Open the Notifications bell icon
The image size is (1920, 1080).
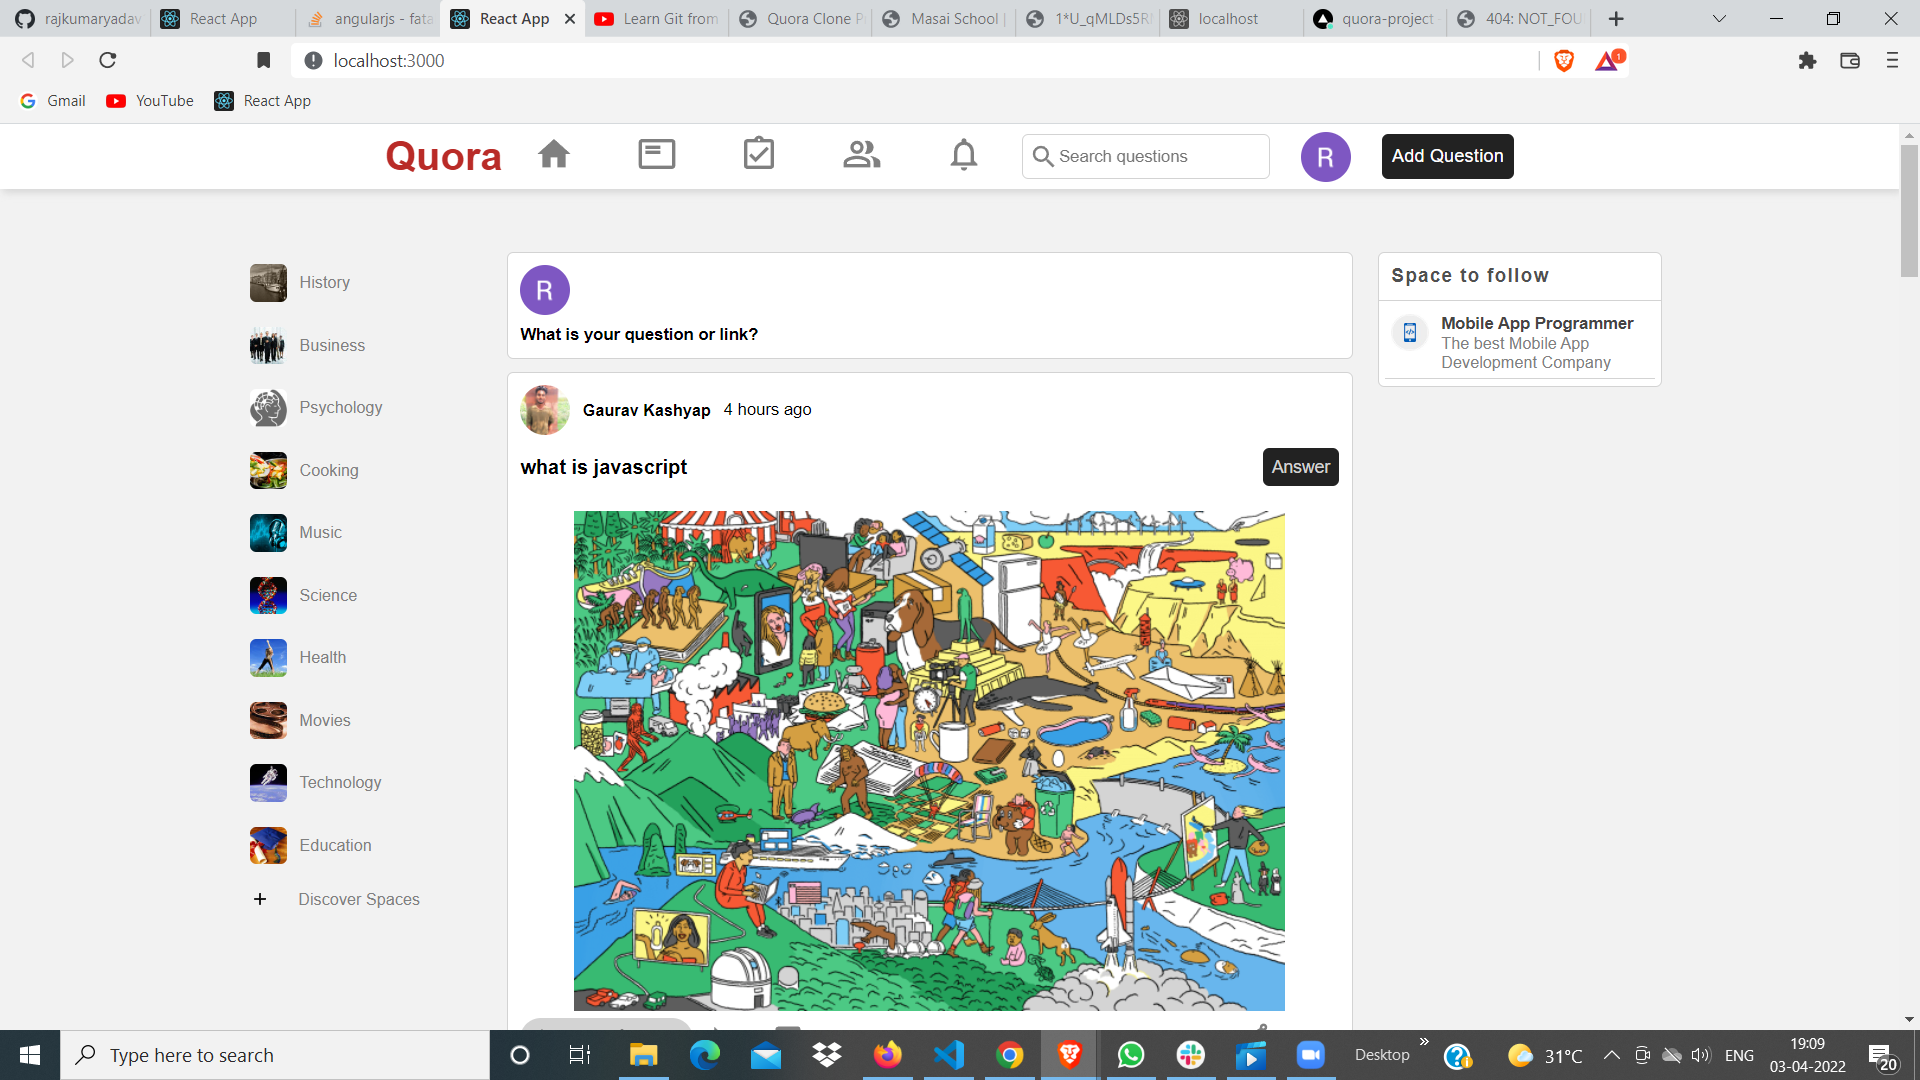click(964, 155)
